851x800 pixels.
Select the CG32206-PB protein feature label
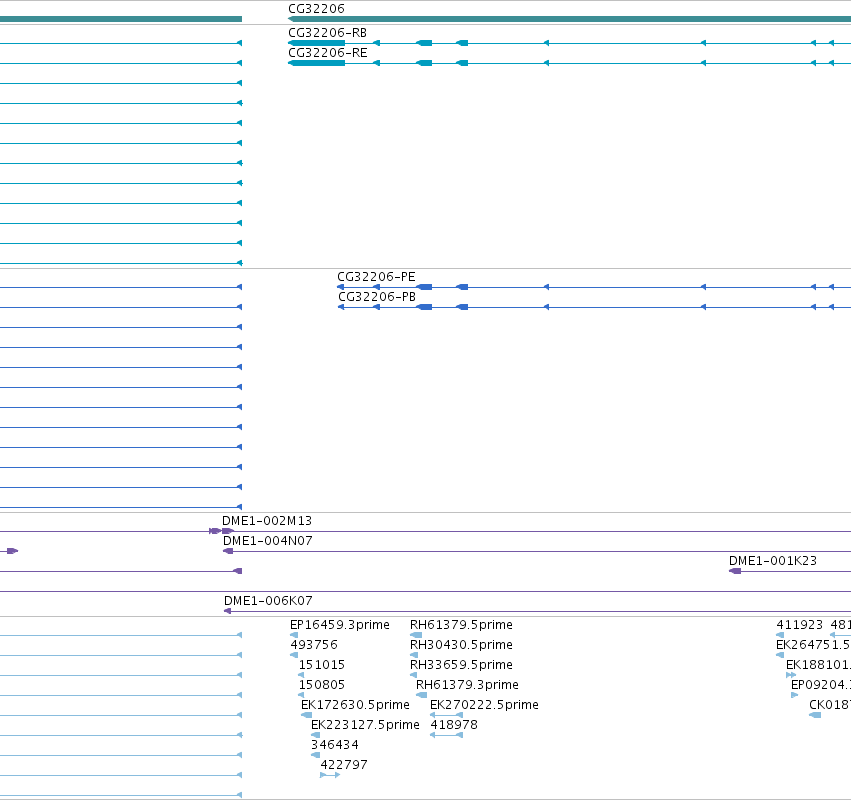(x=377, y=297)
